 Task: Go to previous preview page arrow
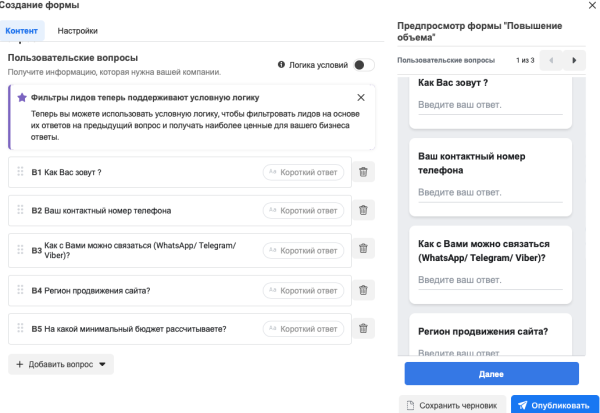(549, 60)
